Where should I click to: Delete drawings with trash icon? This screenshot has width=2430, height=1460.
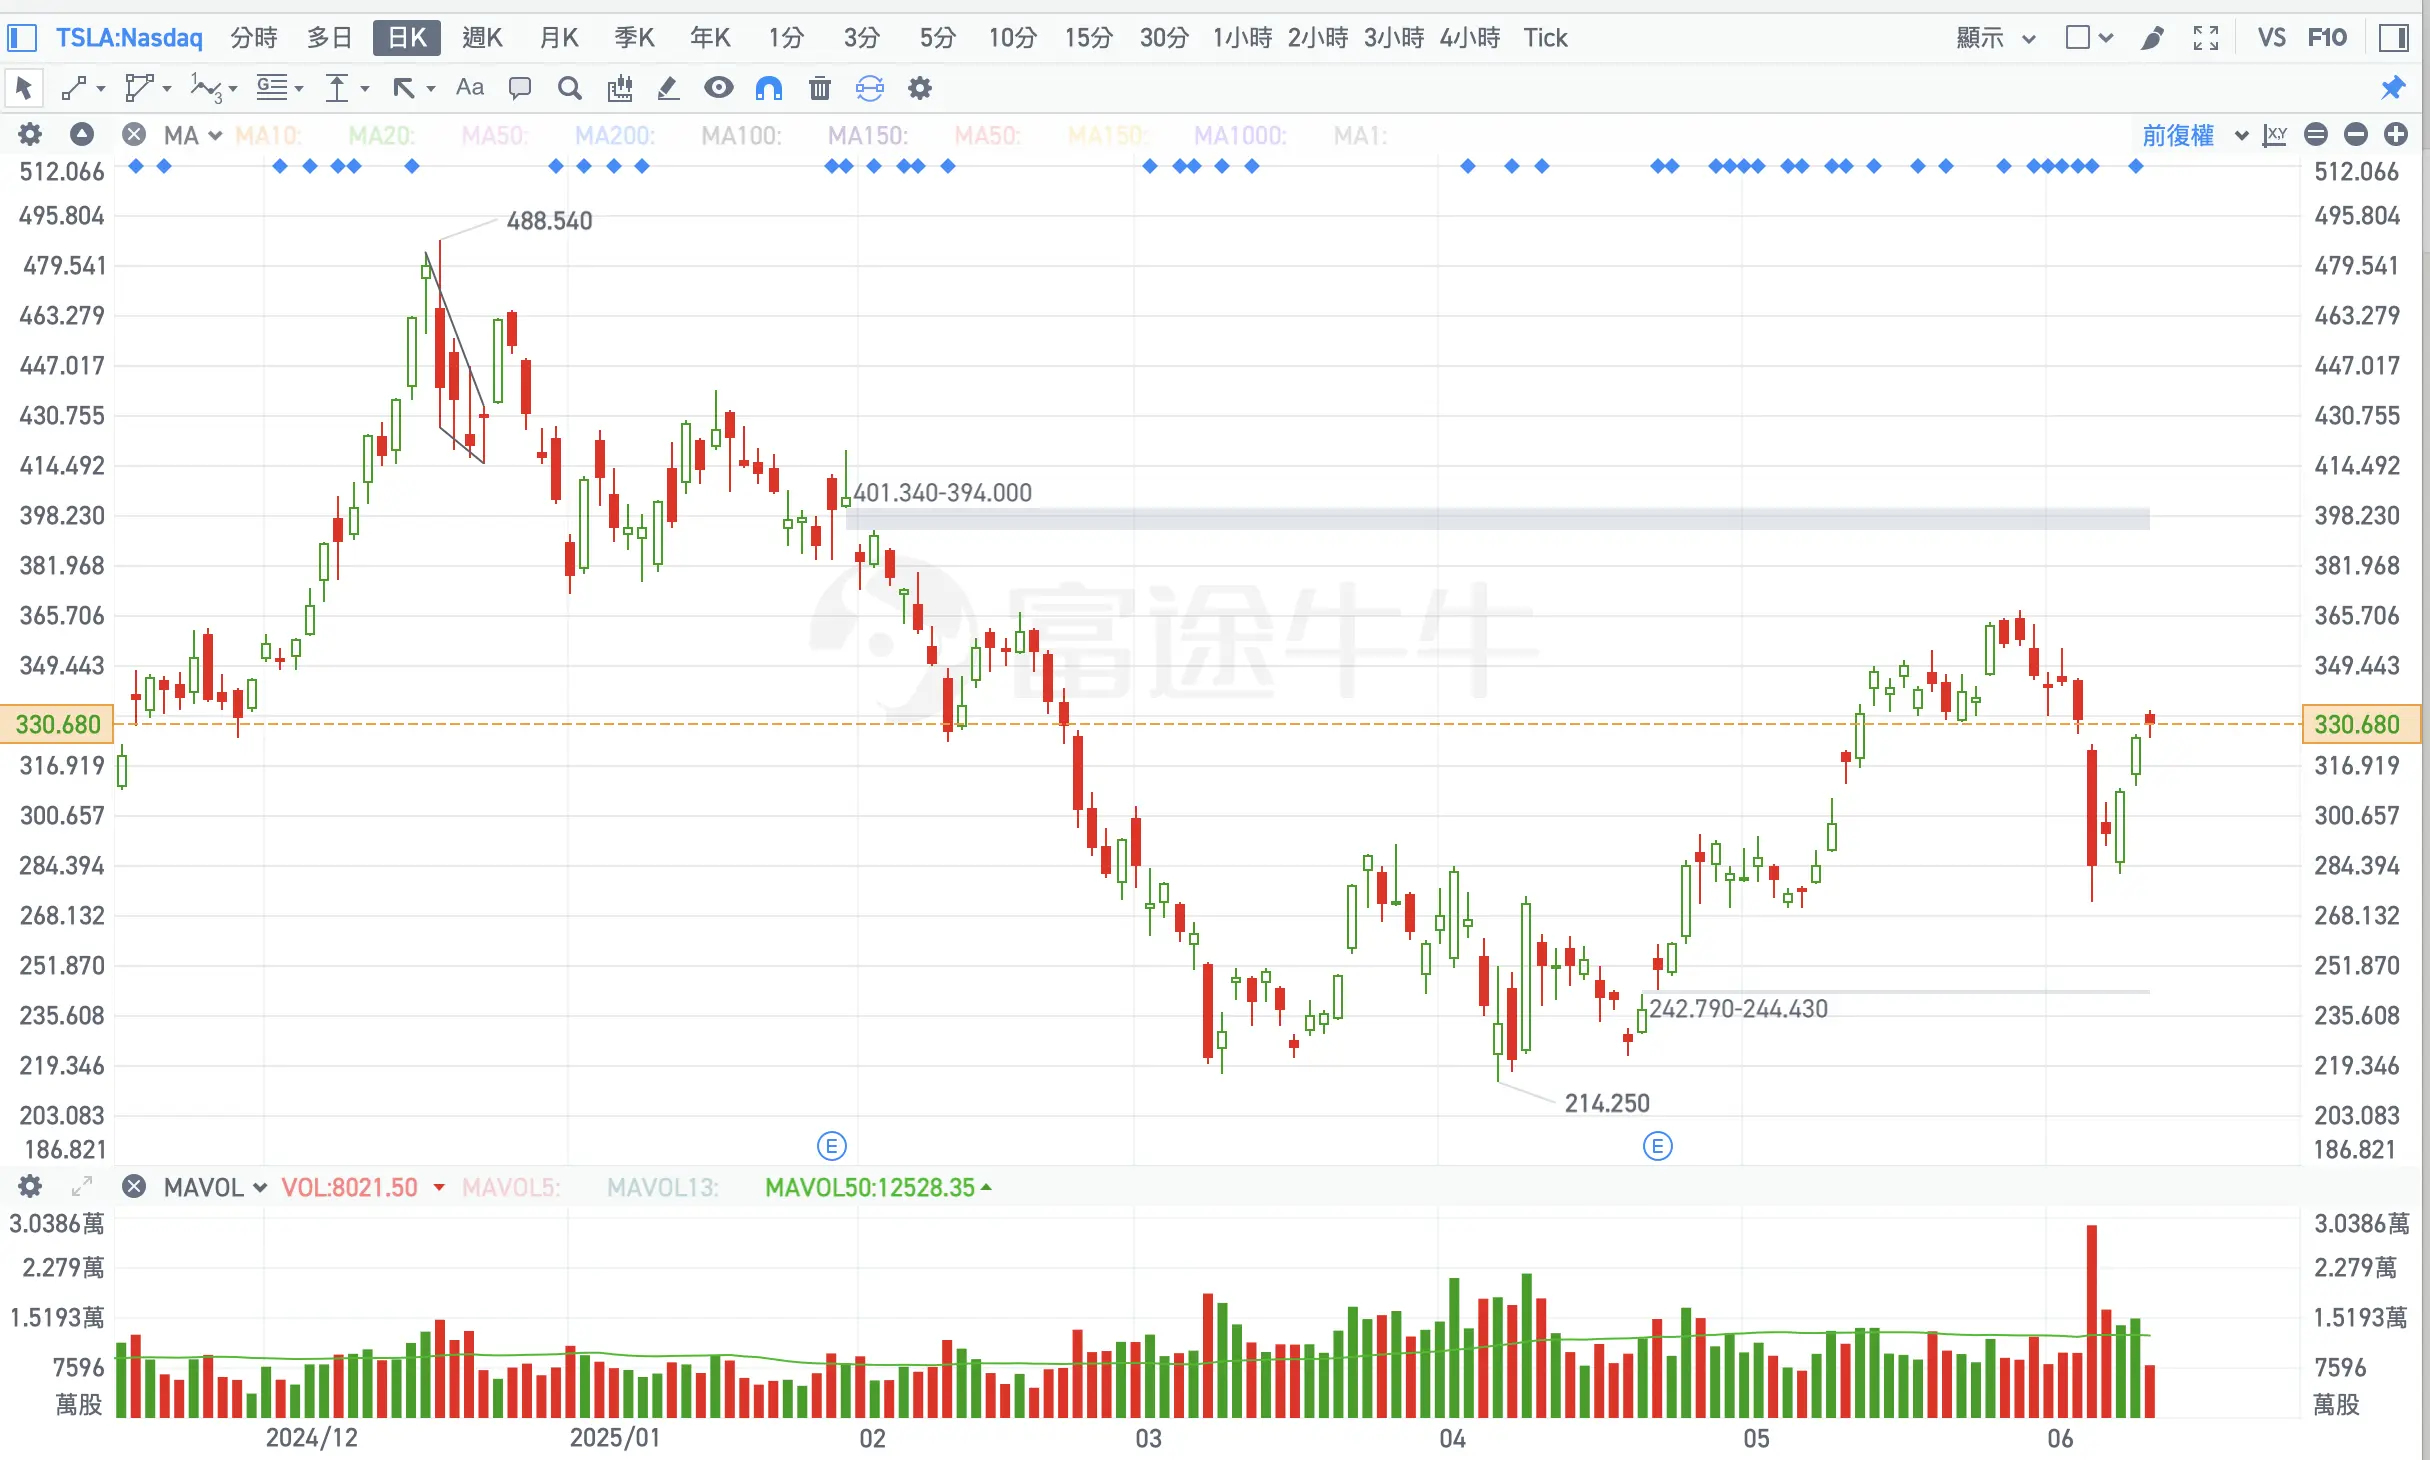(x=820, y=88)
